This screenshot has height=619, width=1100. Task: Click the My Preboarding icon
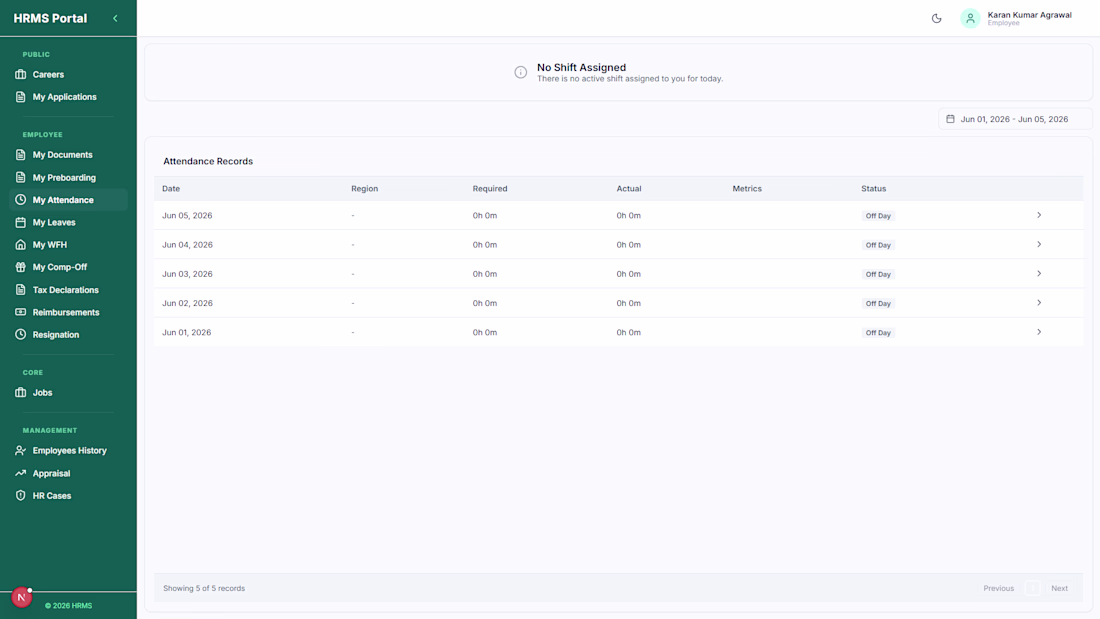tap(20, 178)
